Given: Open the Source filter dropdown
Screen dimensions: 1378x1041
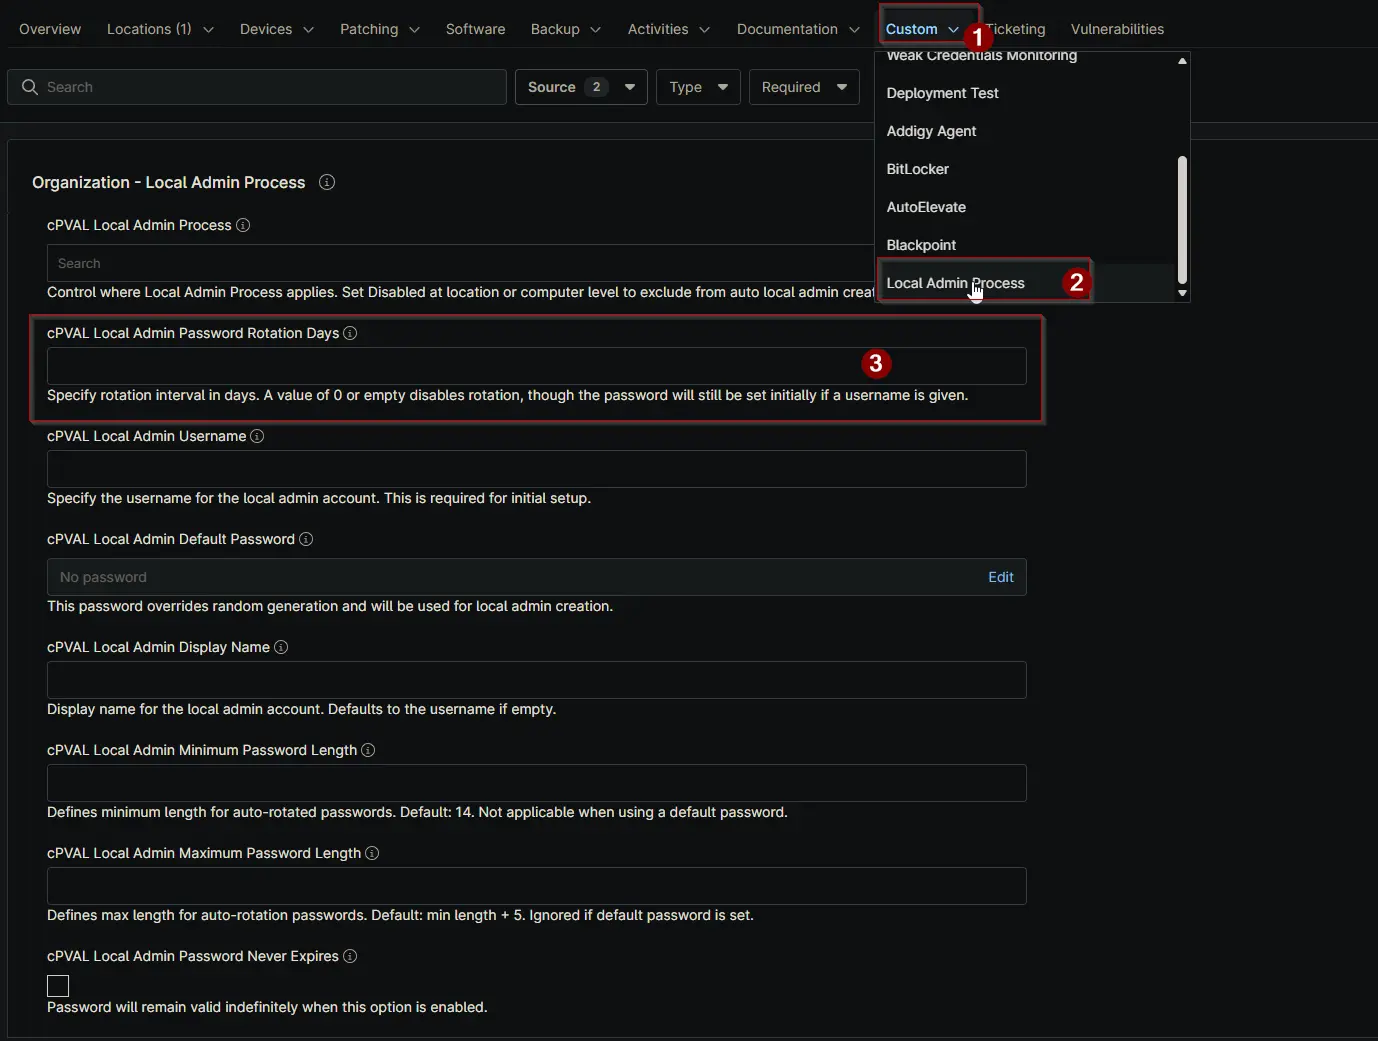Looking at the screenshot, I should click(x=580, y=87).
